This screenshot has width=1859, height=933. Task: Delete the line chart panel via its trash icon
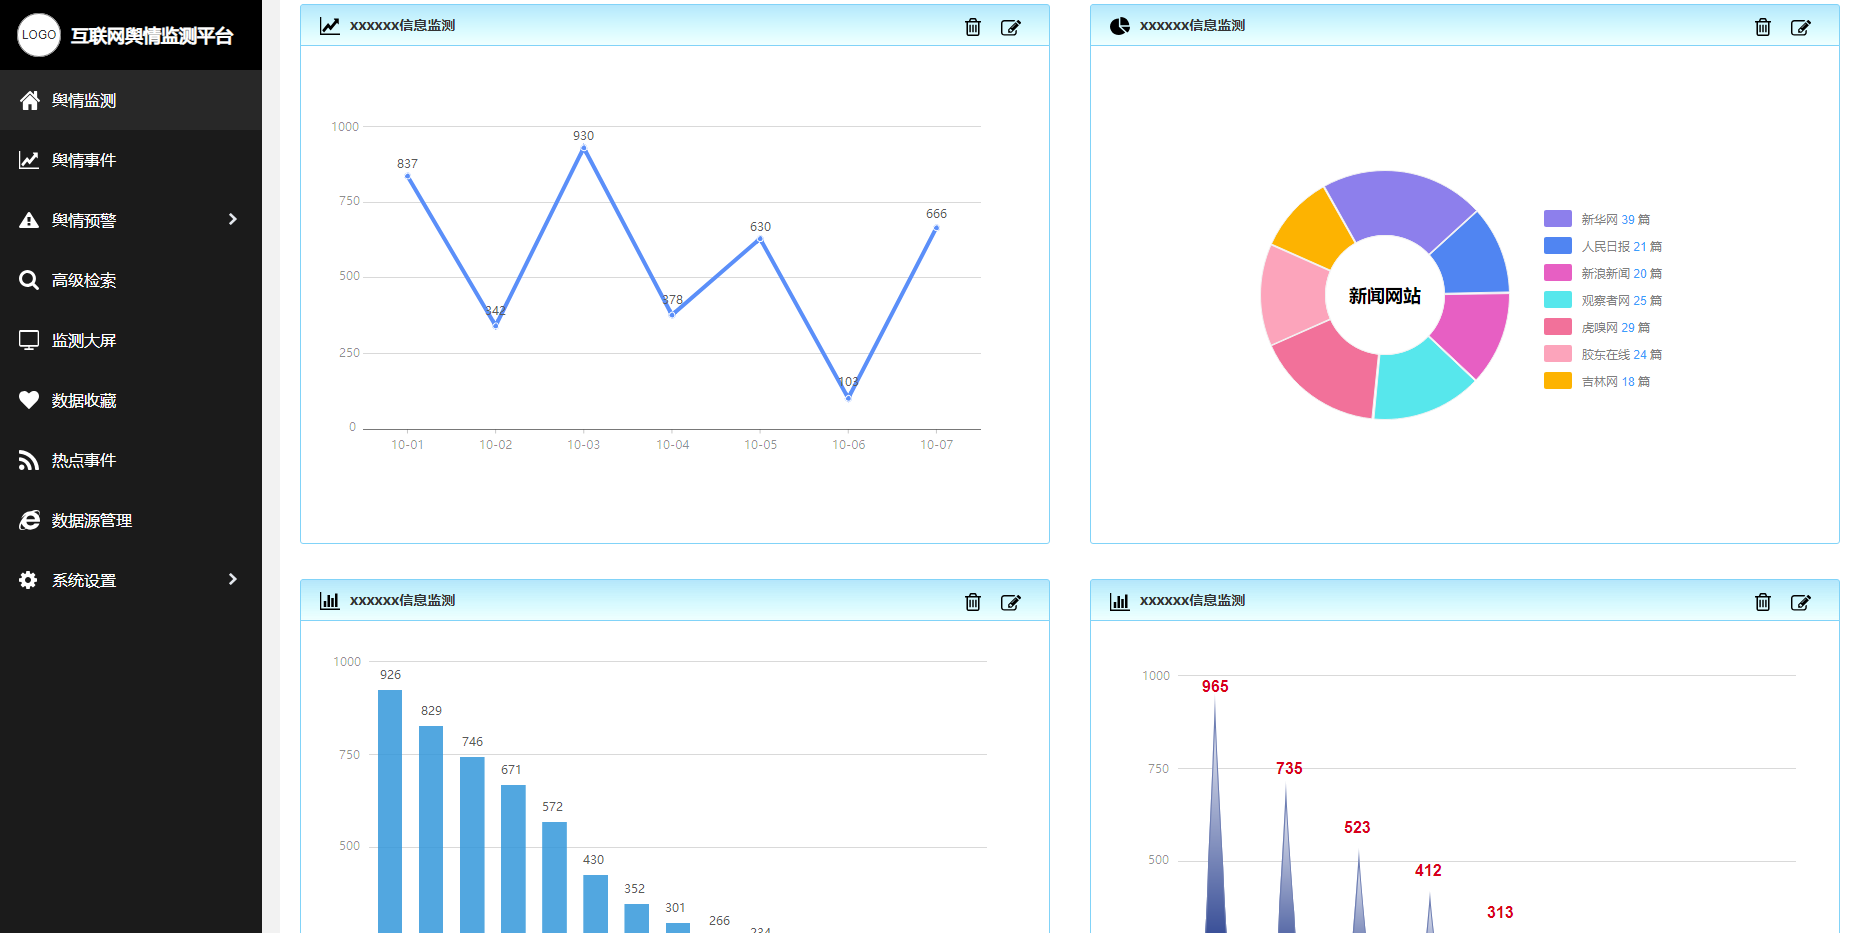point(973,27)
